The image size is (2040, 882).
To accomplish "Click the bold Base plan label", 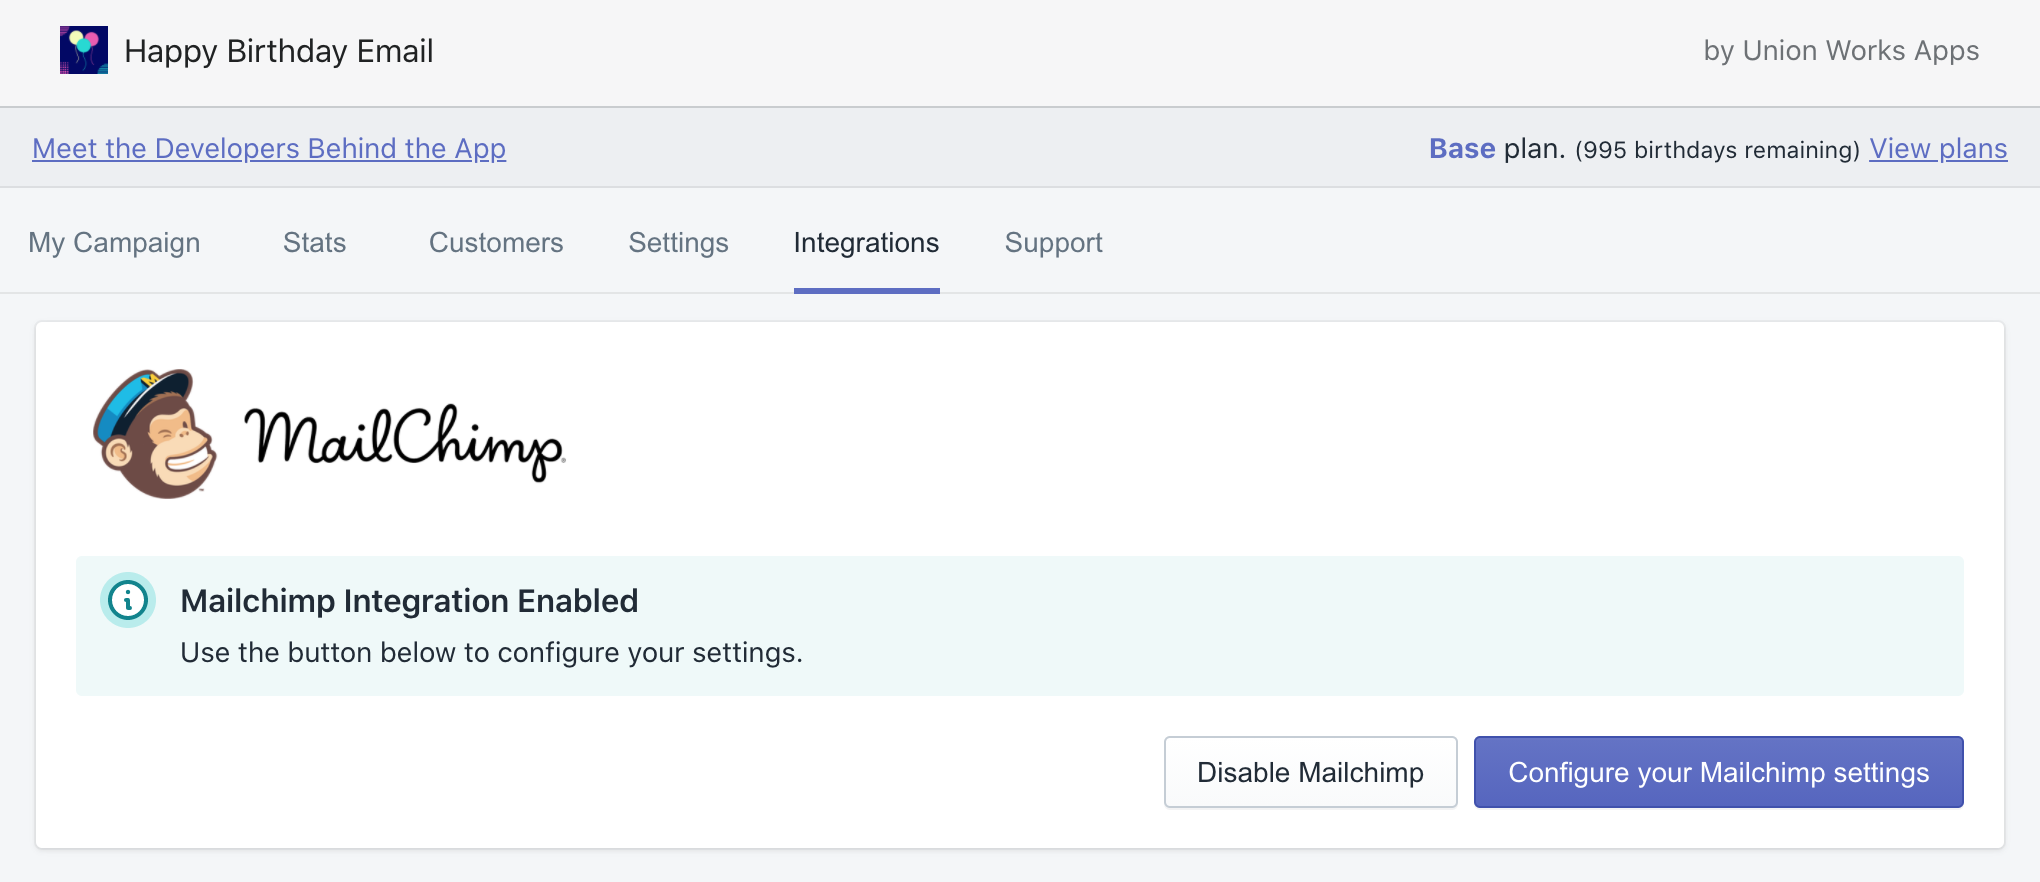I will coord(1462,148).
